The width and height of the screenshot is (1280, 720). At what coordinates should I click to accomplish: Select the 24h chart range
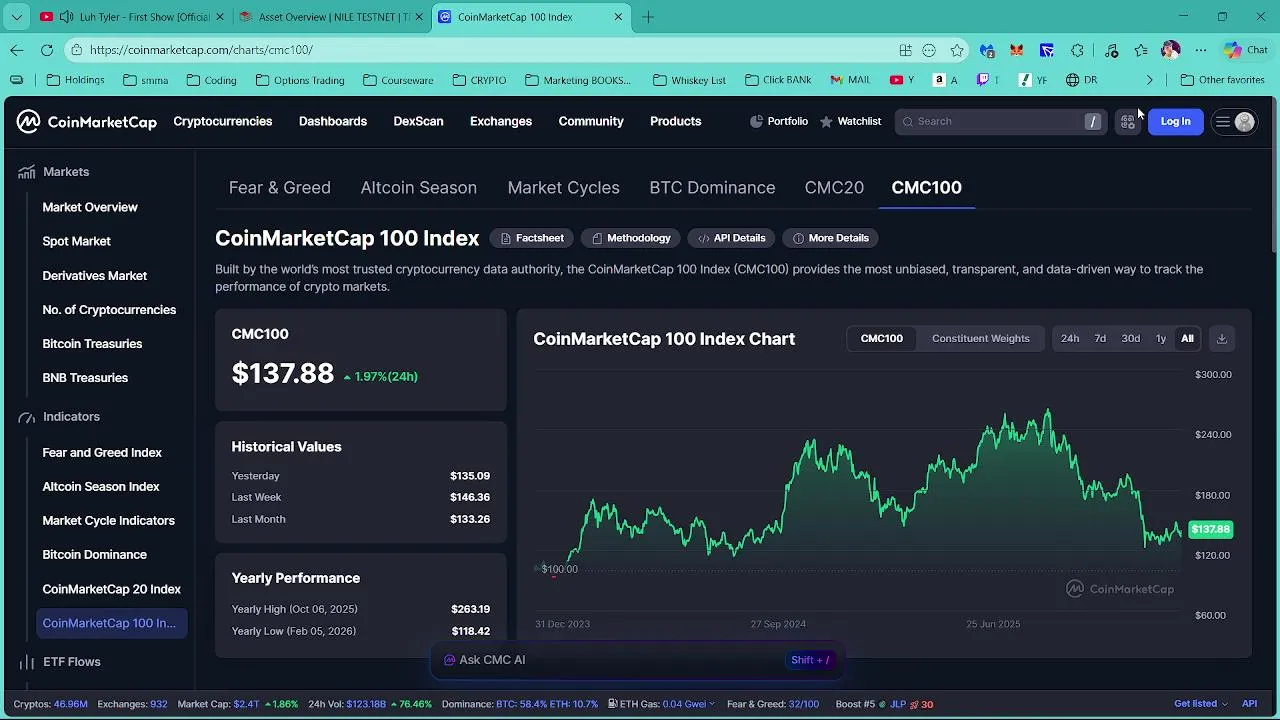pos(1070,338)
